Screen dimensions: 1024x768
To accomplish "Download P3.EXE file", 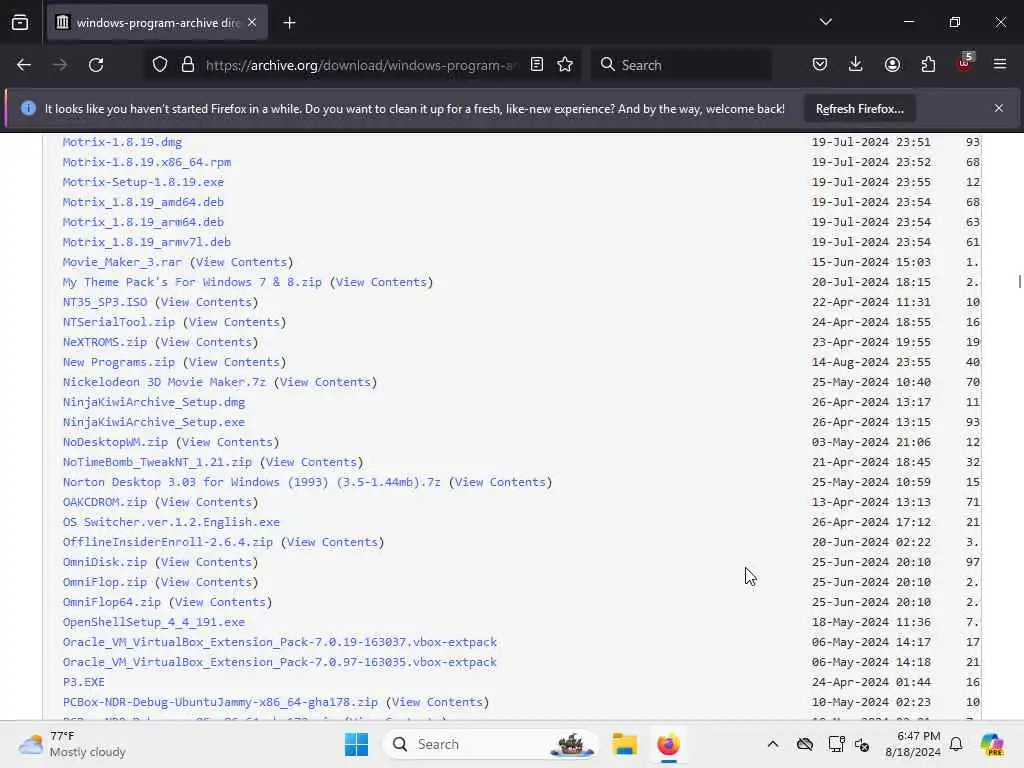I will tap(84, 682).
